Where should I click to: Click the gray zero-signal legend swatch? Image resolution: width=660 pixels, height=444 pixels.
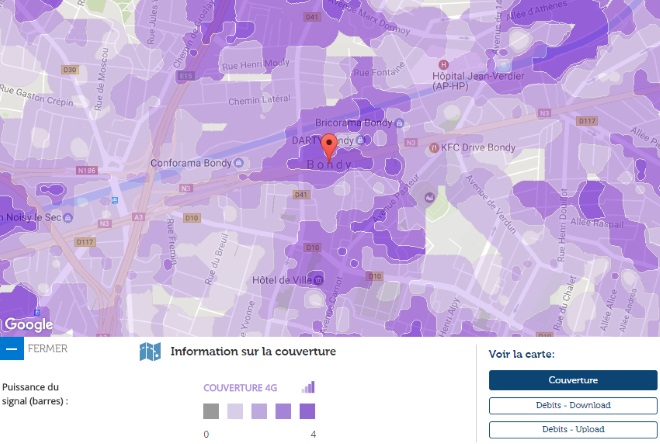(x=211, y=411)
